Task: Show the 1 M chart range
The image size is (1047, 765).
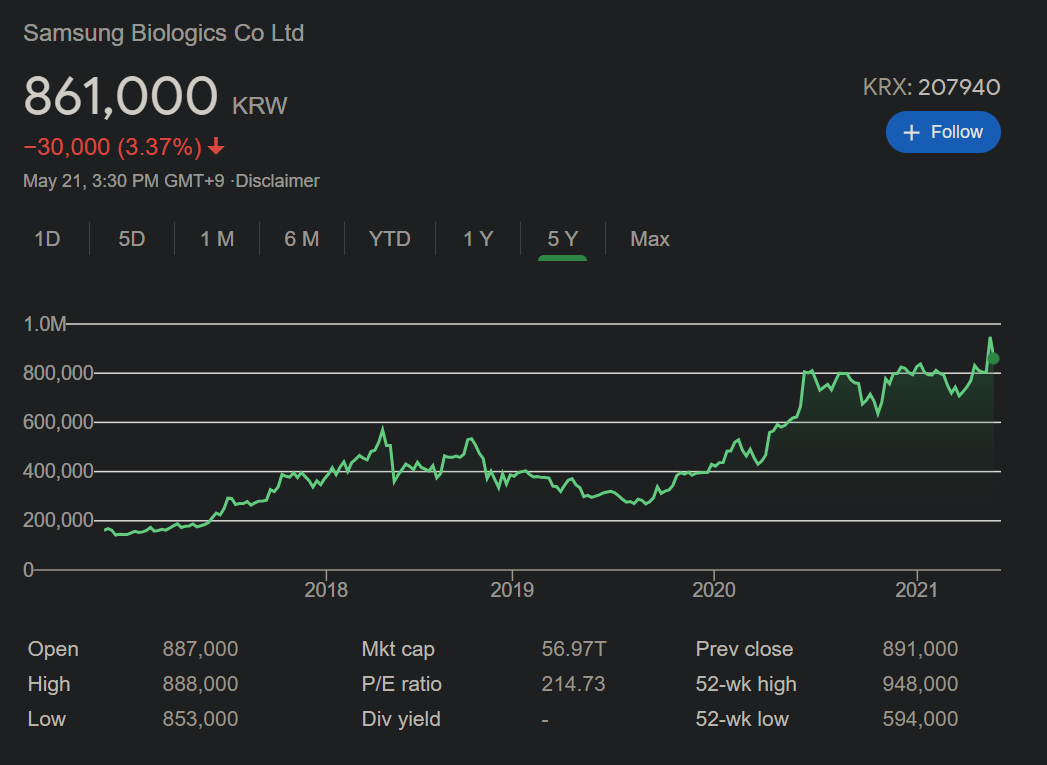Action: (x=217, y=239)
